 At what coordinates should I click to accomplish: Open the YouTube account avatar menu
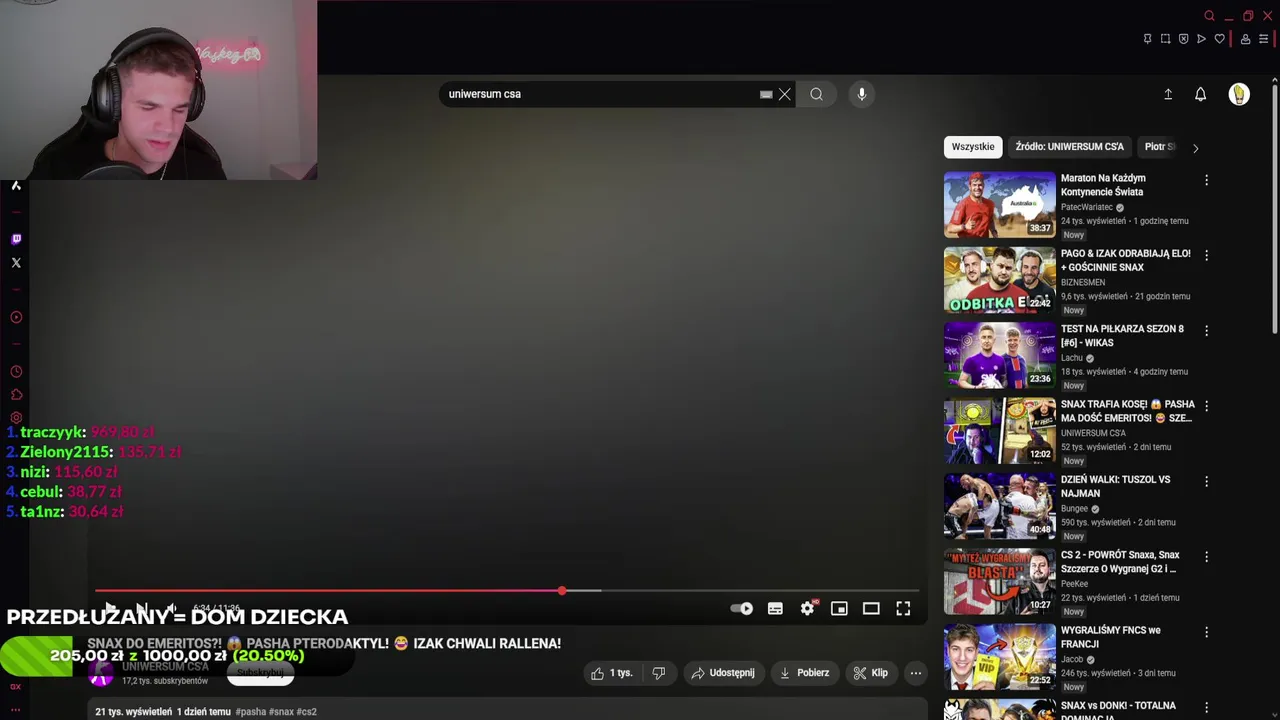tap(1239, 94)
